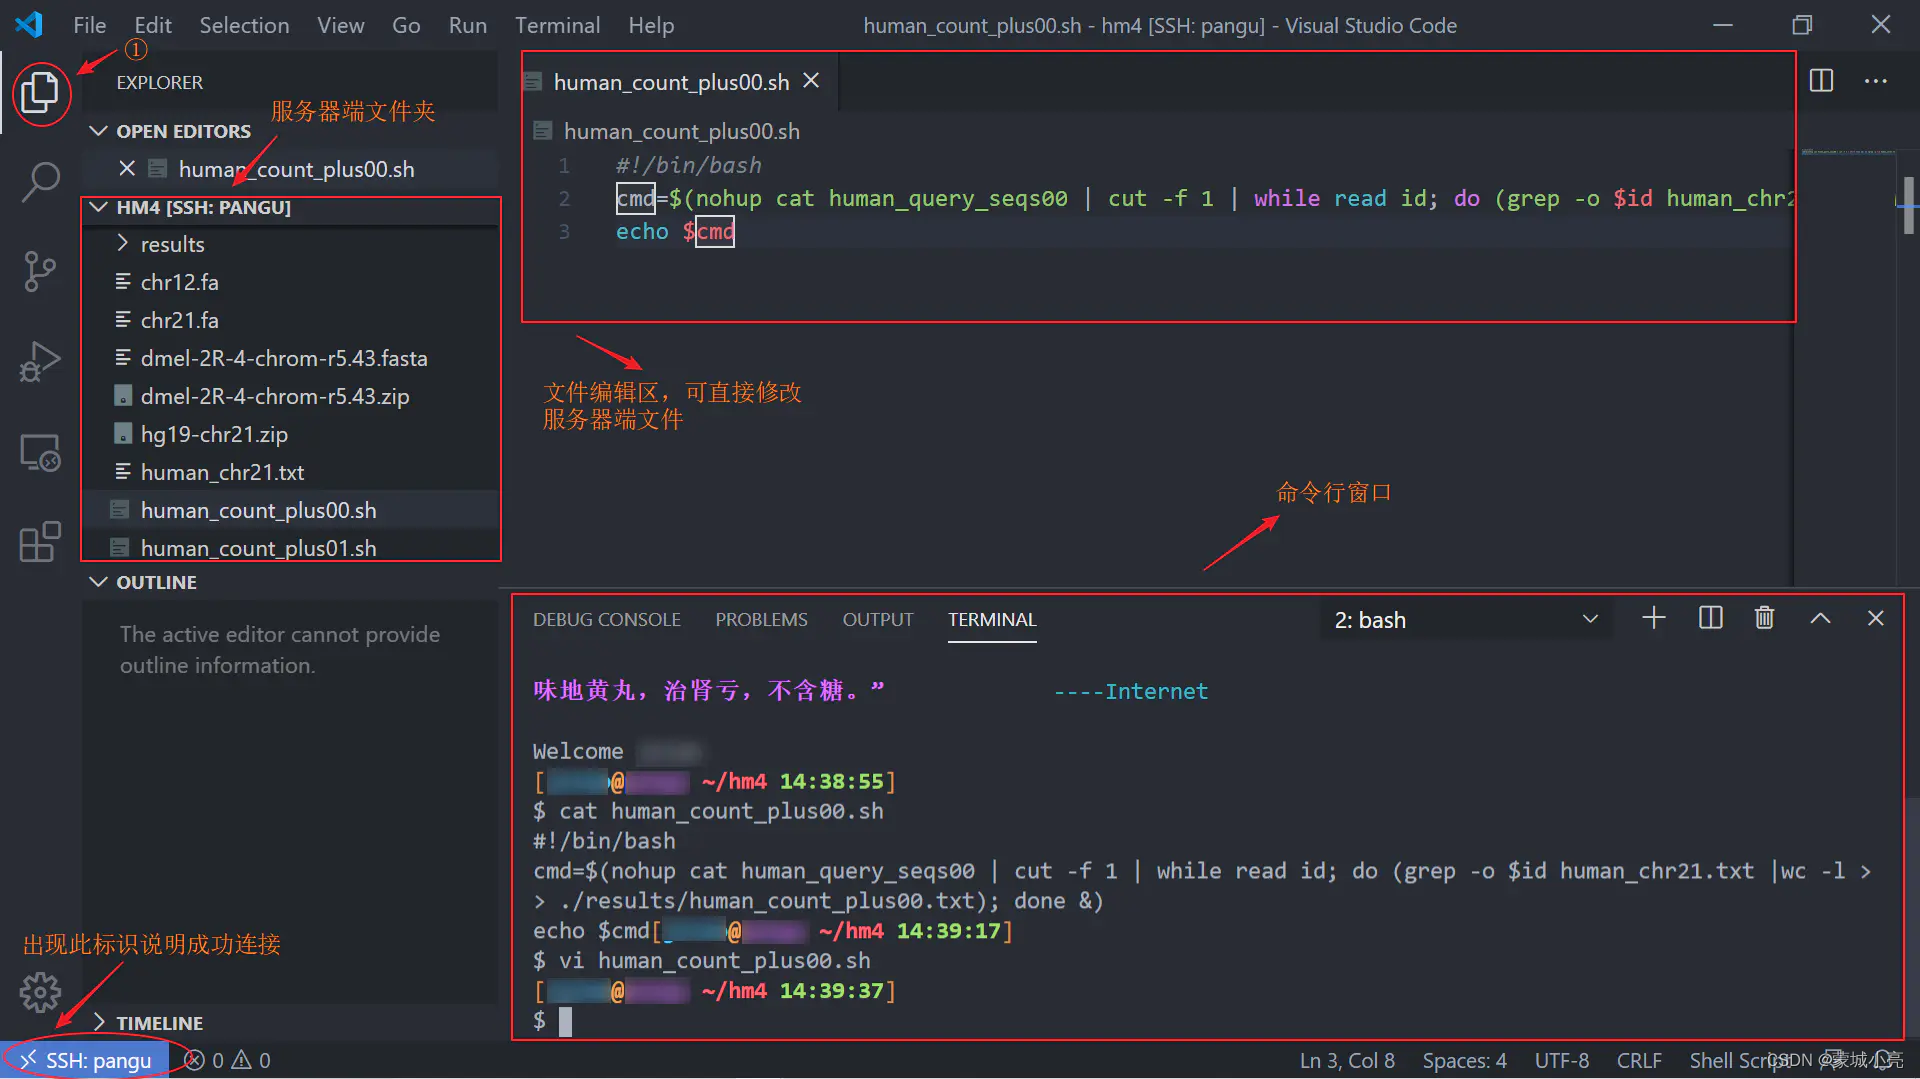Open the Terminal menu

tap(557, 25)
